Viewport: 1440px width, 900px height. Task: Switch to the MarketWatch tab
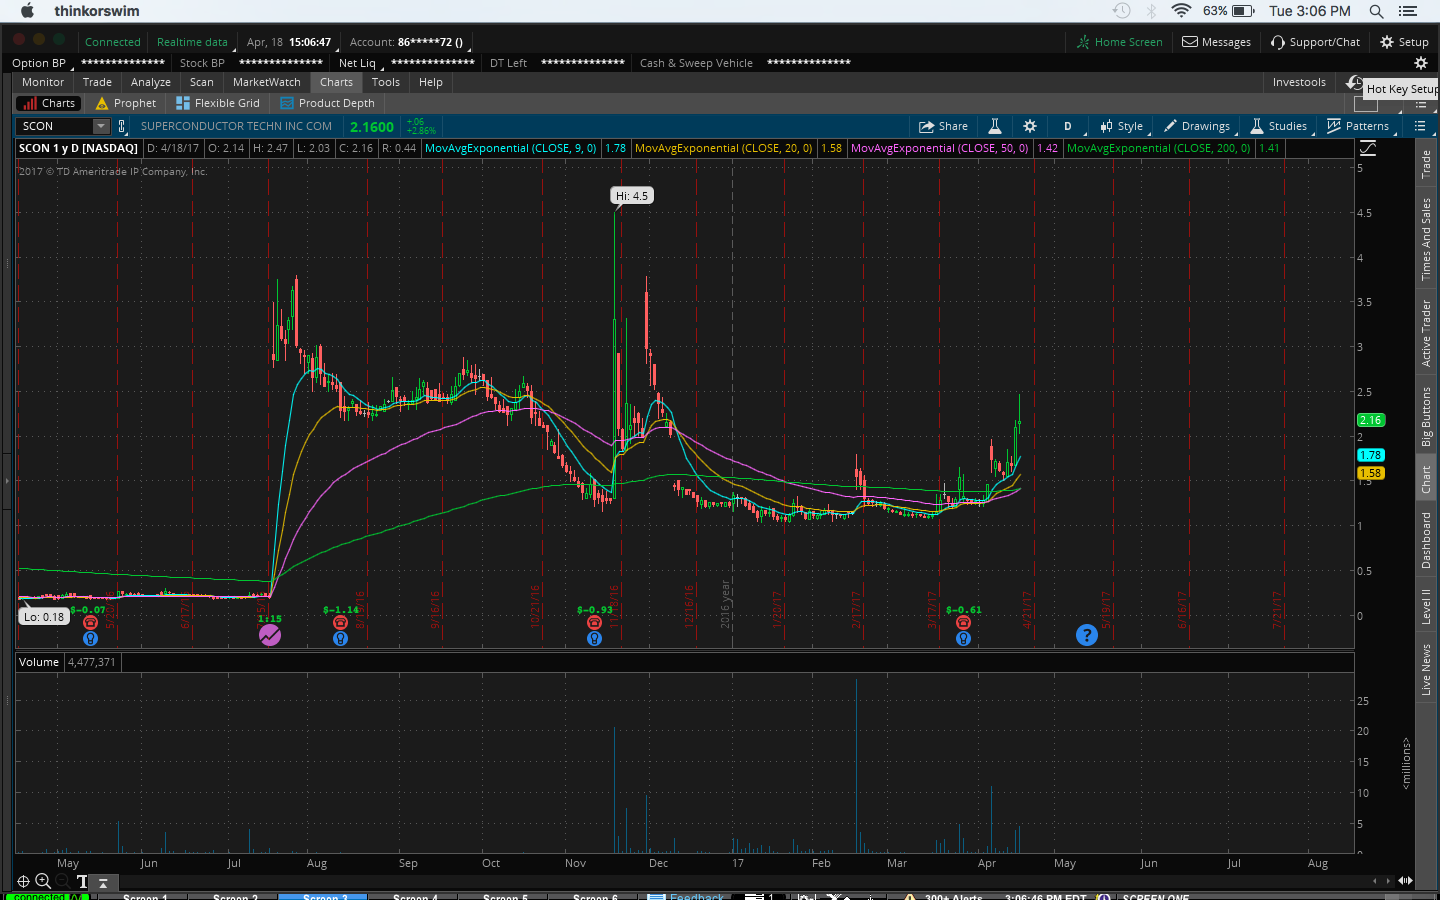click(266, 82)
